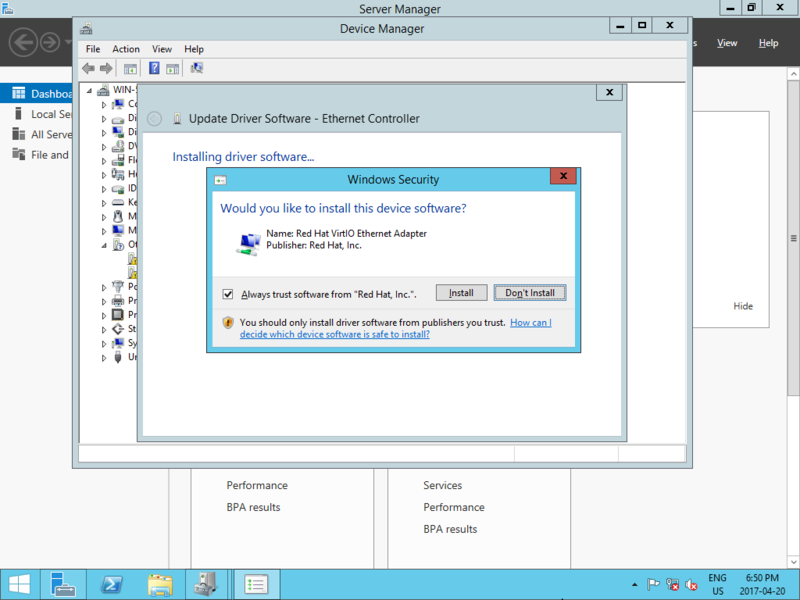800x600 pixels.
Task: Uncheck Always trust software from Red Hat
Action: pyautogui.click(x=228, y=294)
